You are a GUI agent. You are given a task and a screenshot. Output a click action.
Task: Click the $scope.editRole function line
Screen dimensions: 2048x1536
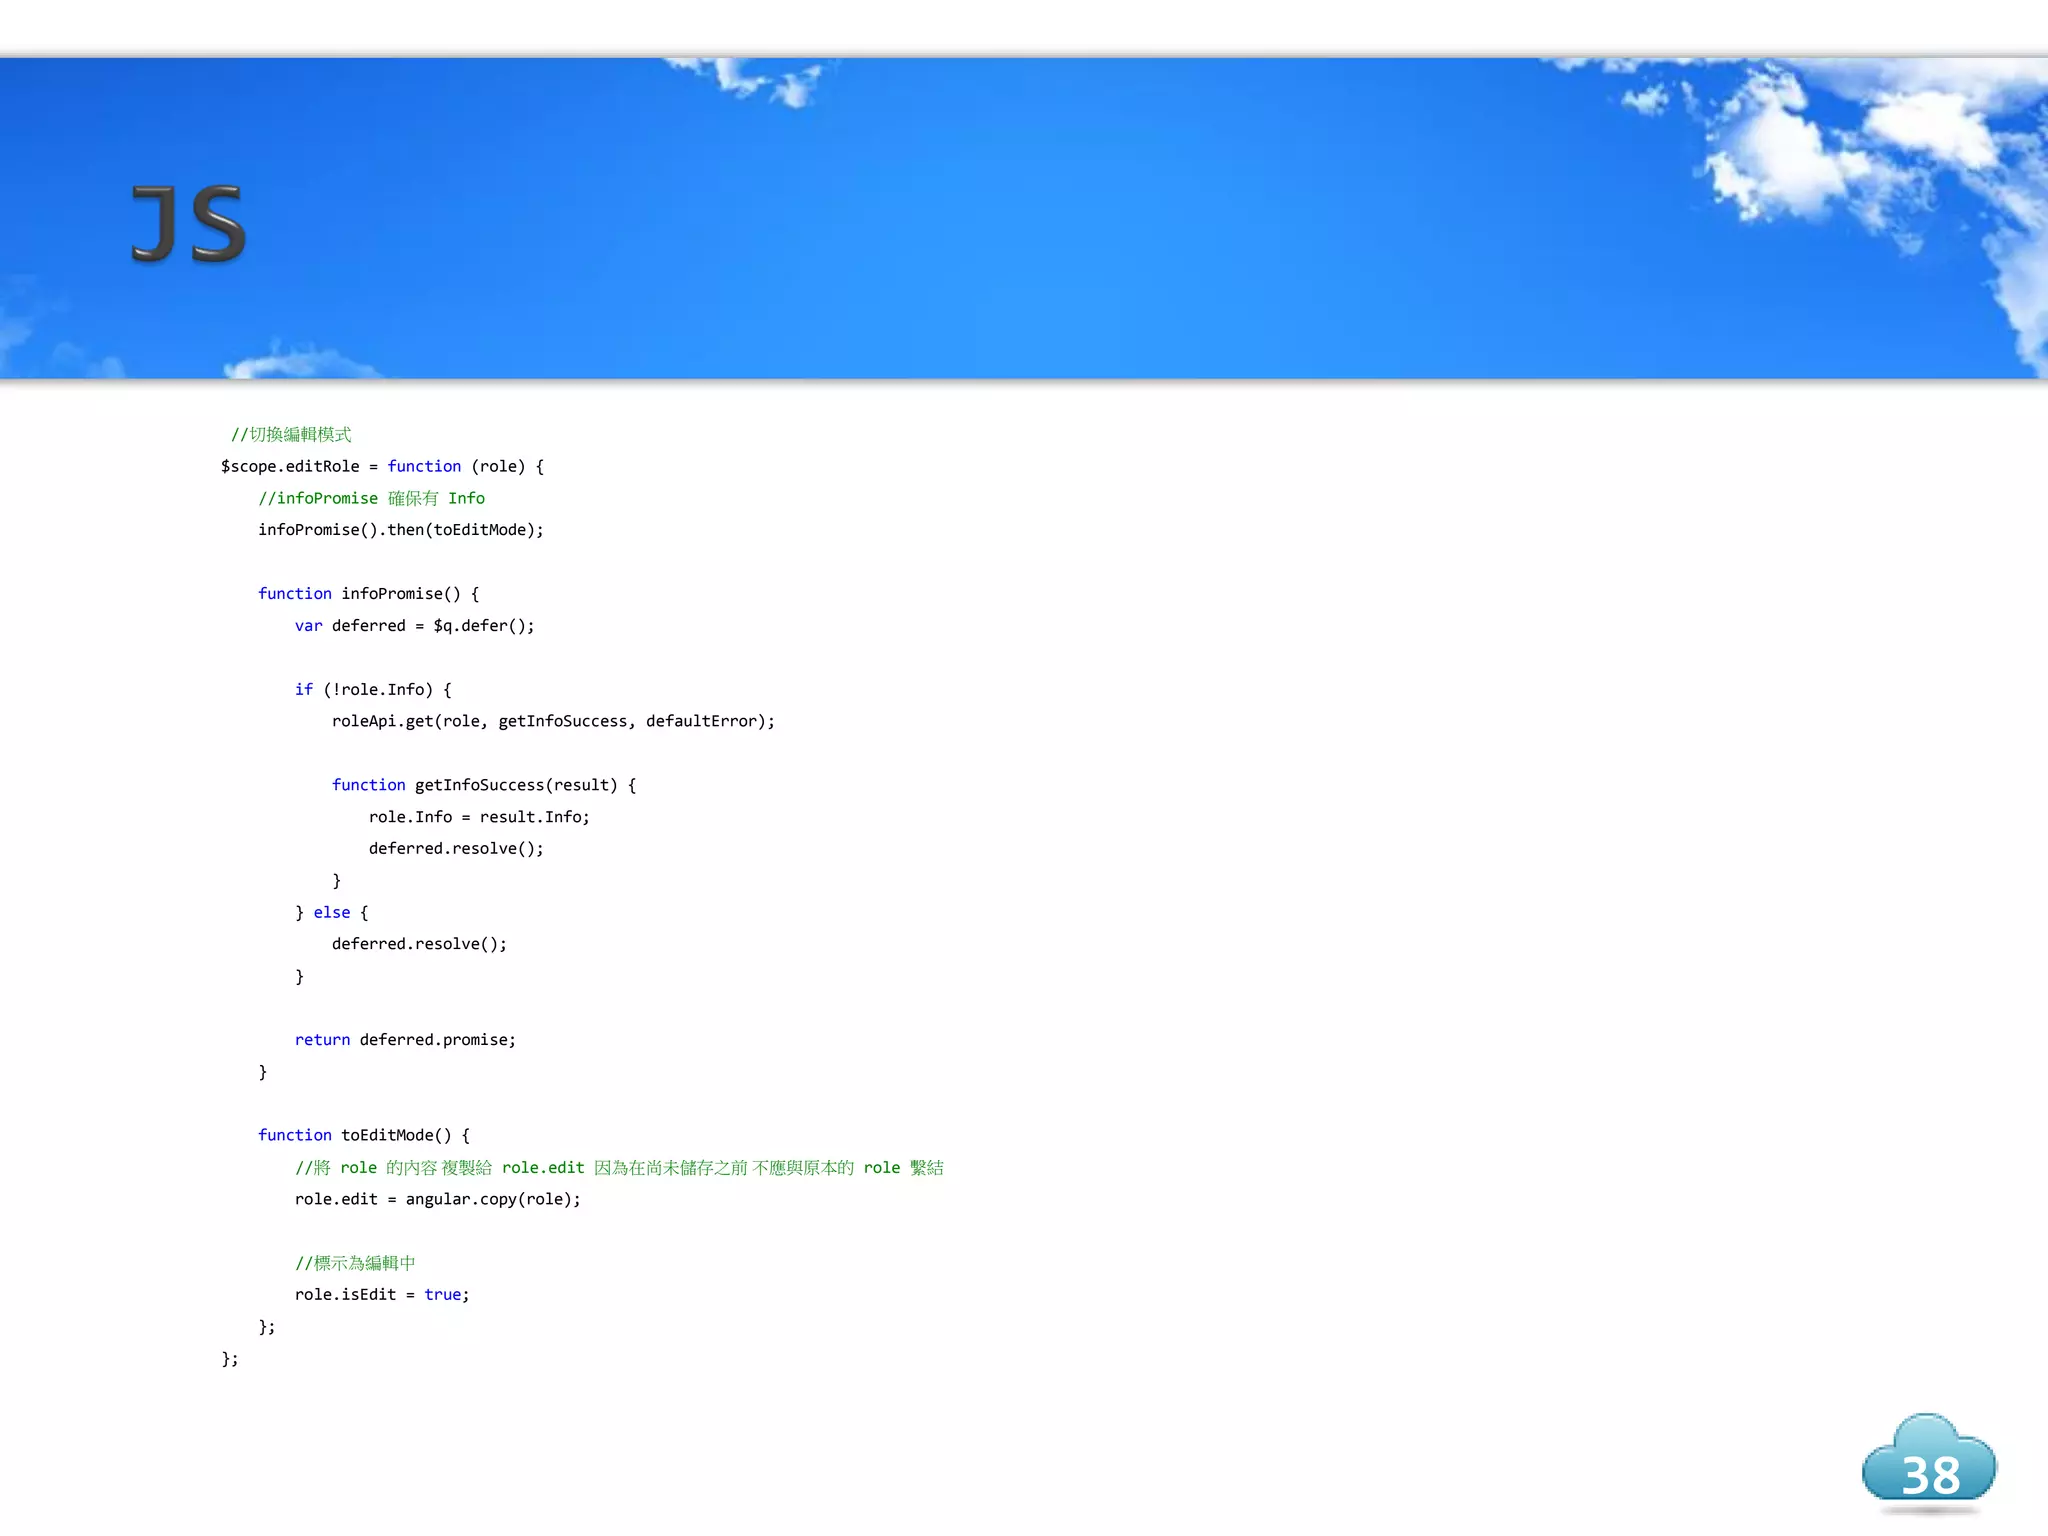[382, 466]
